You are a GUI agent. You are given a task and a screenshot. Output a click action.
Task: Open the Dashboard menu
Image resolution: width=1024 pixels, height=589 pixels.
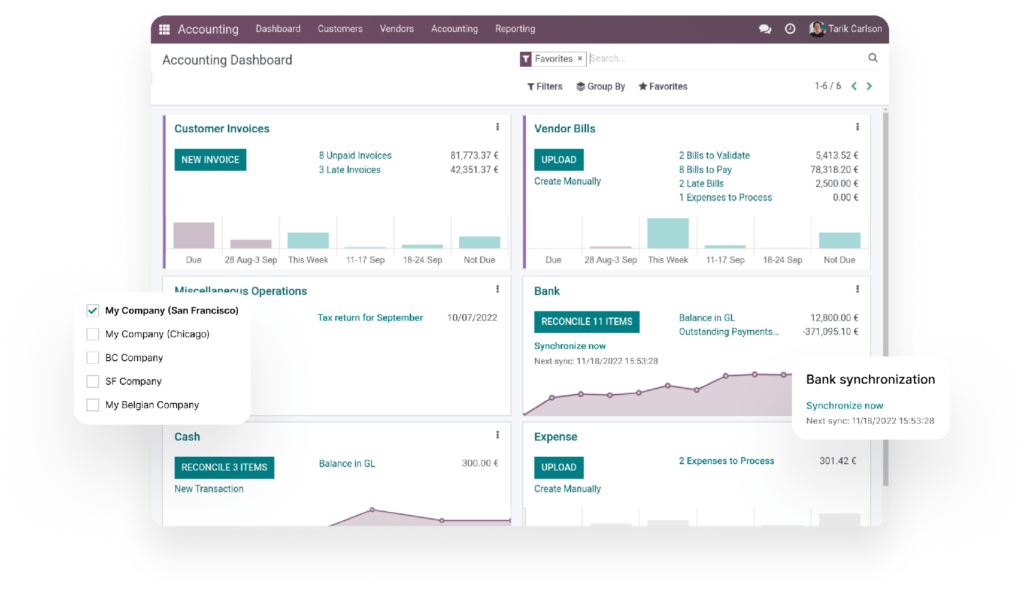pyautogui.click(x=278, y=29)
